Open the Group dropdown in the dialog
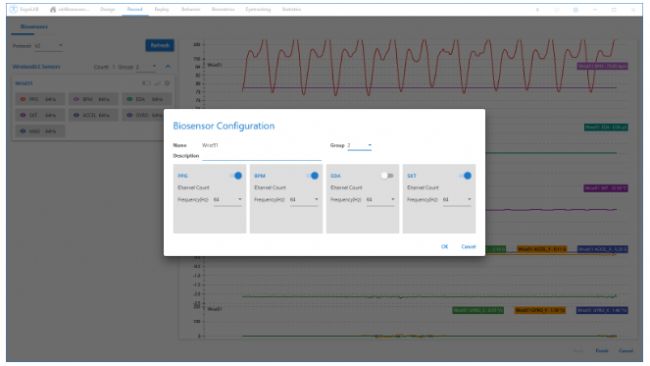Image resolution: width=650 pixels, height=366 pixels. tap(359, 145)
